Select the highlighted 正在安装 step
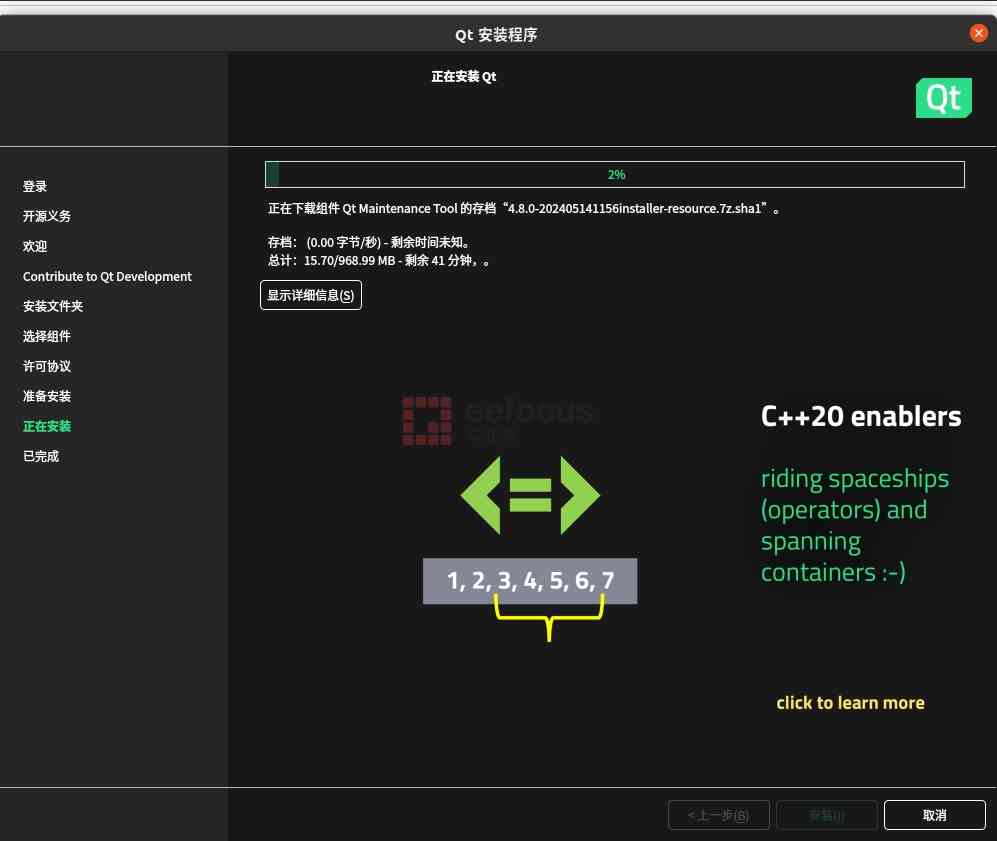This screenshot has width=997, height=841. [47, 426]
